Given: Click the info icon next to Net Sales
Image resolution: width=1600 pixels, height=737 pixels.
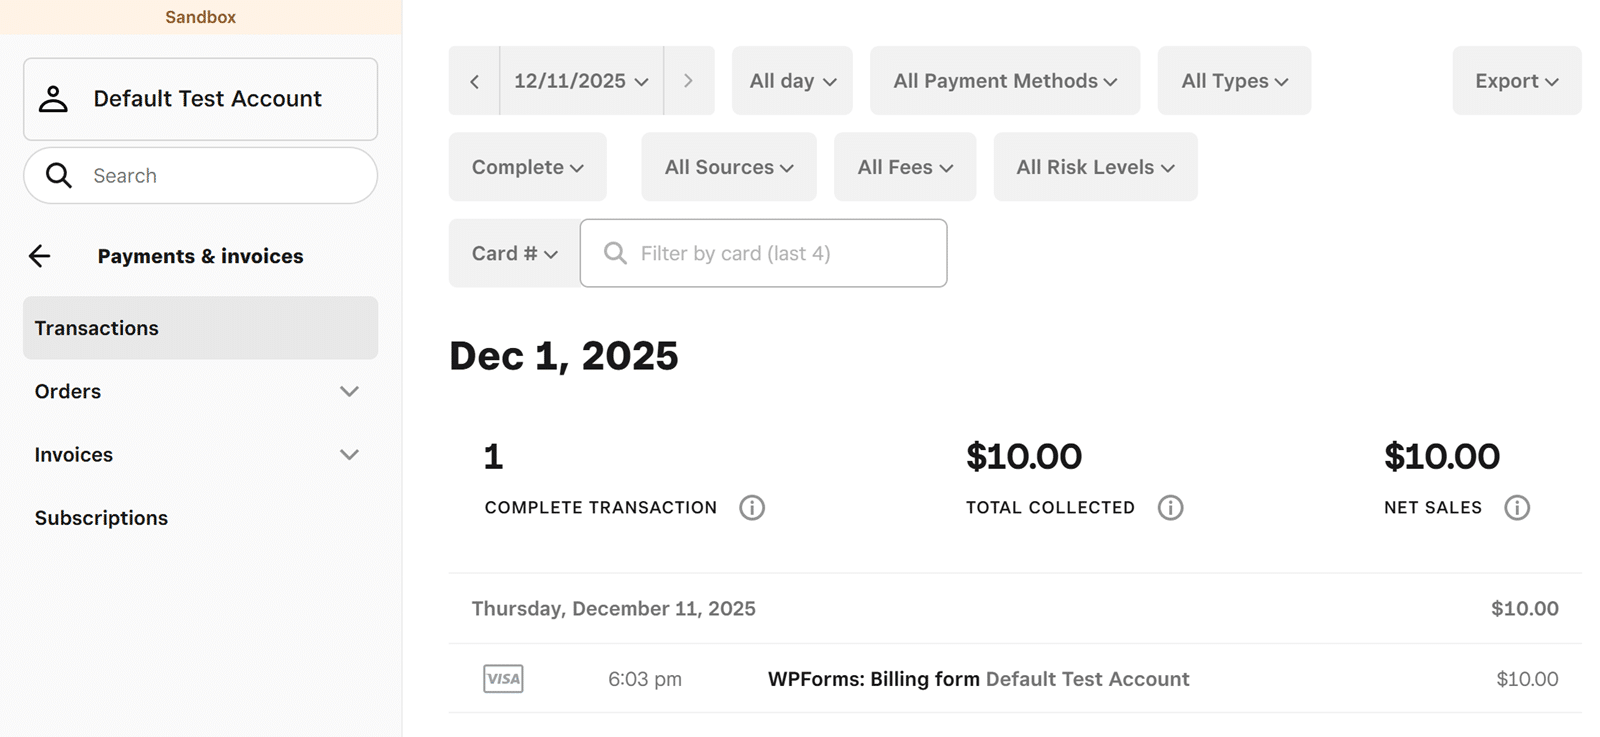Looking at the screenshot, I should click(x=1518, y=507).
